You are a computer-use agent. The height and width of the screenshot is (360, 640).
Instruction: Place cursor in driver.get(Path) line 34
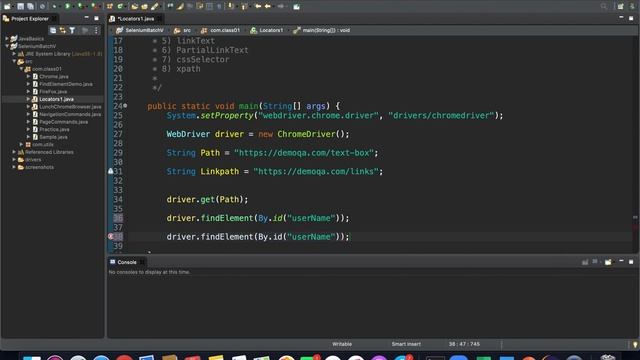[x=207, y=200]
